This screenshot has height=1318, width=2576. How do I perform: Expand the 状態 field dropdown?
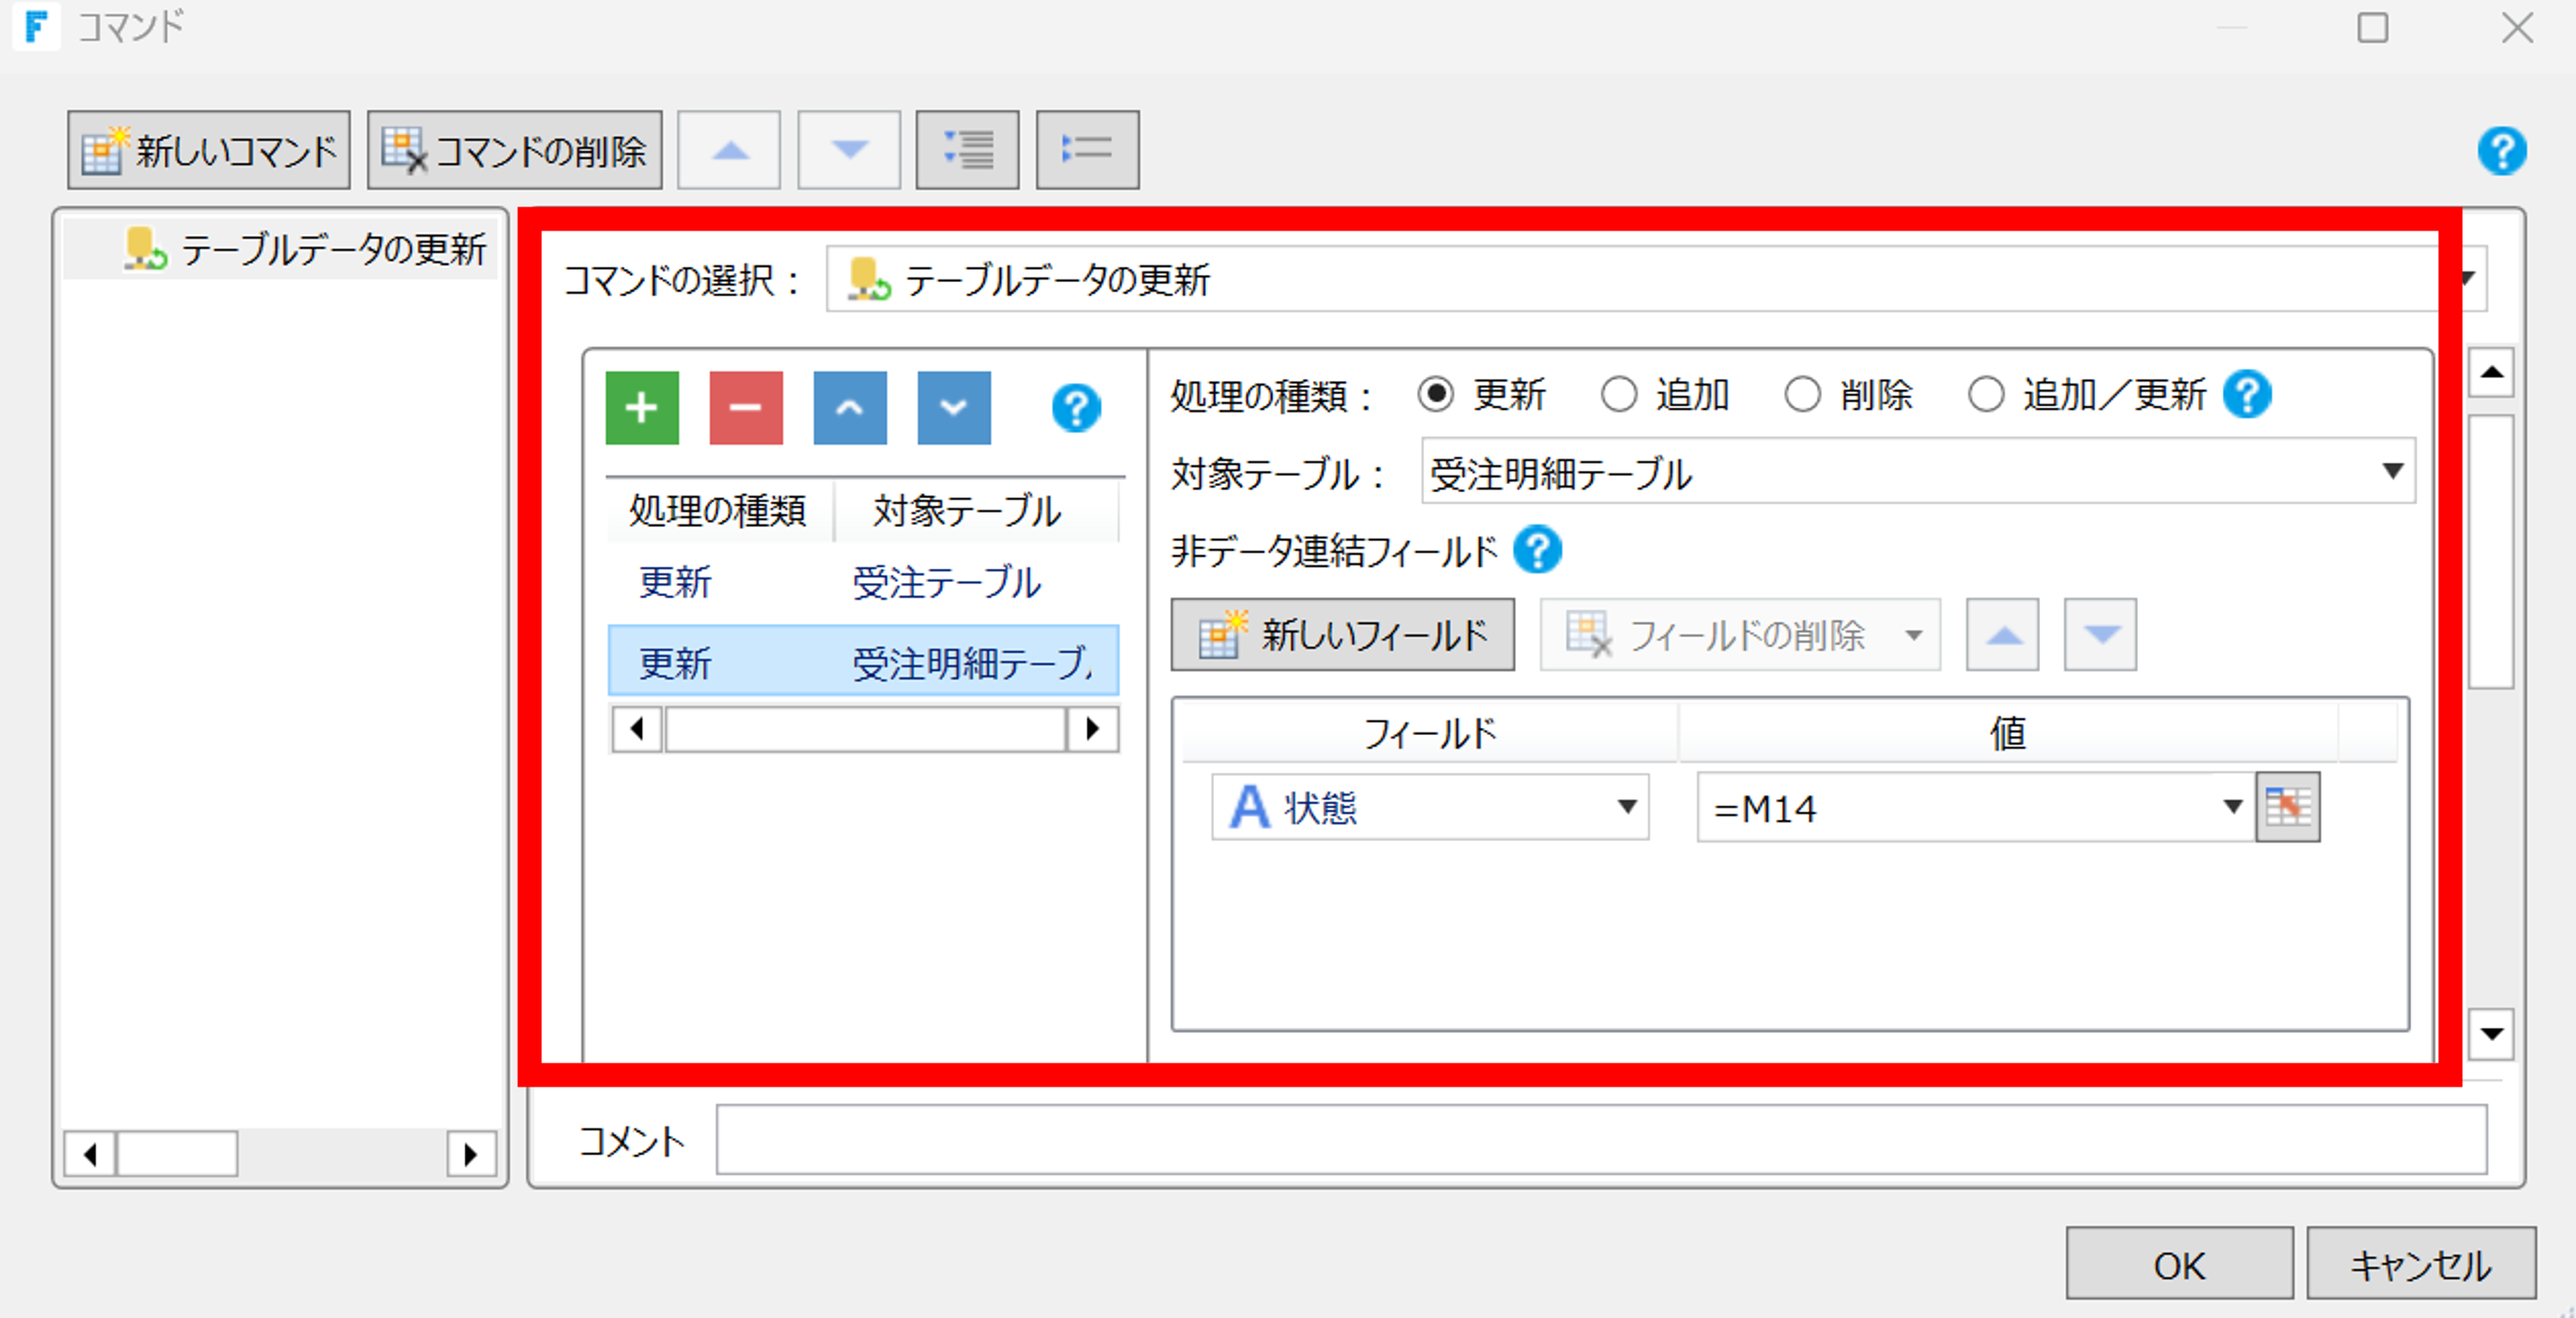[1627, 807]
